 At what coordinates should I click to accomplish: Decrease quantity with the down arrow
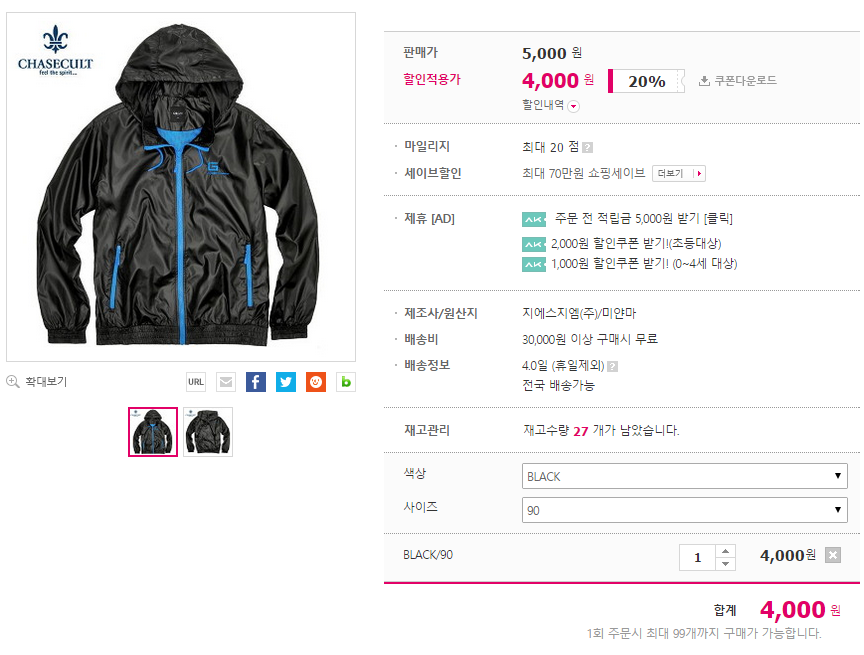click(726, 564)
